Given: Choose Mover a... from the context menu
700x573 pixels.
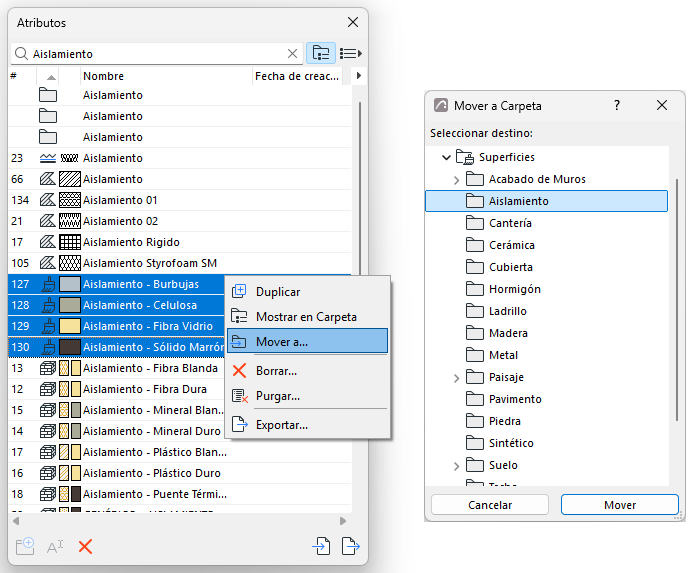Looking at the screenshot, I should 307,342.
